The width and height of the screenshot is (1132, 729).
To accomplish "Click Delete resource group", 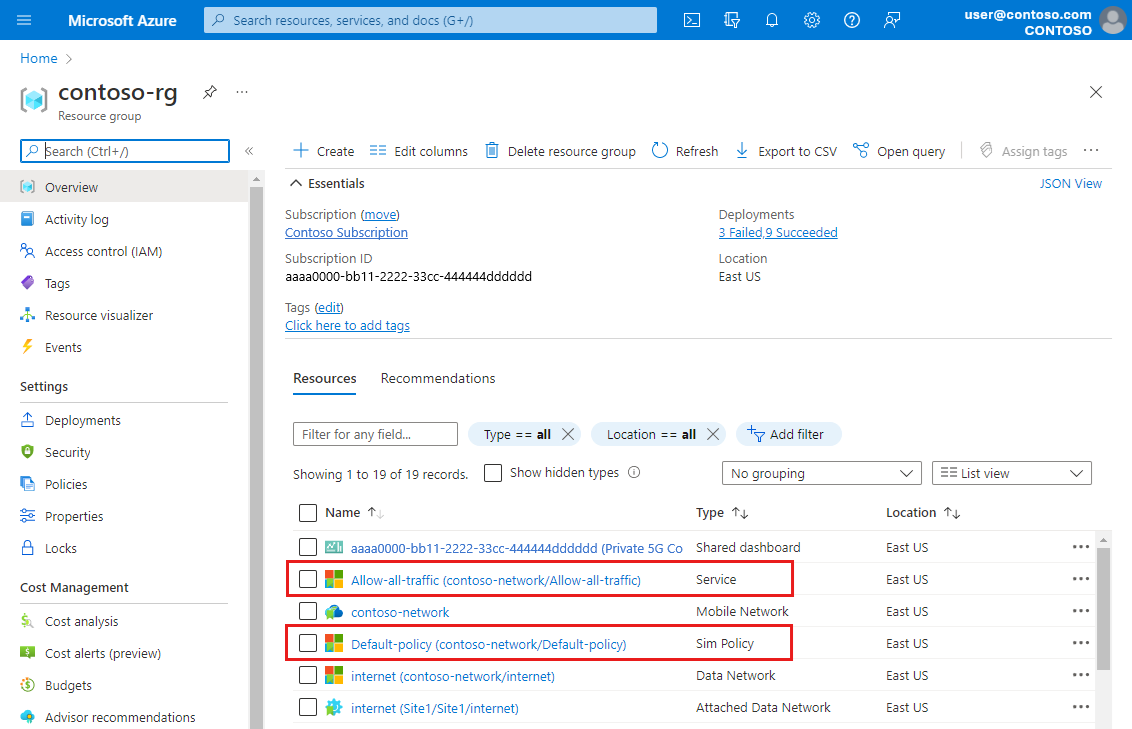I will tap(560, 151).
